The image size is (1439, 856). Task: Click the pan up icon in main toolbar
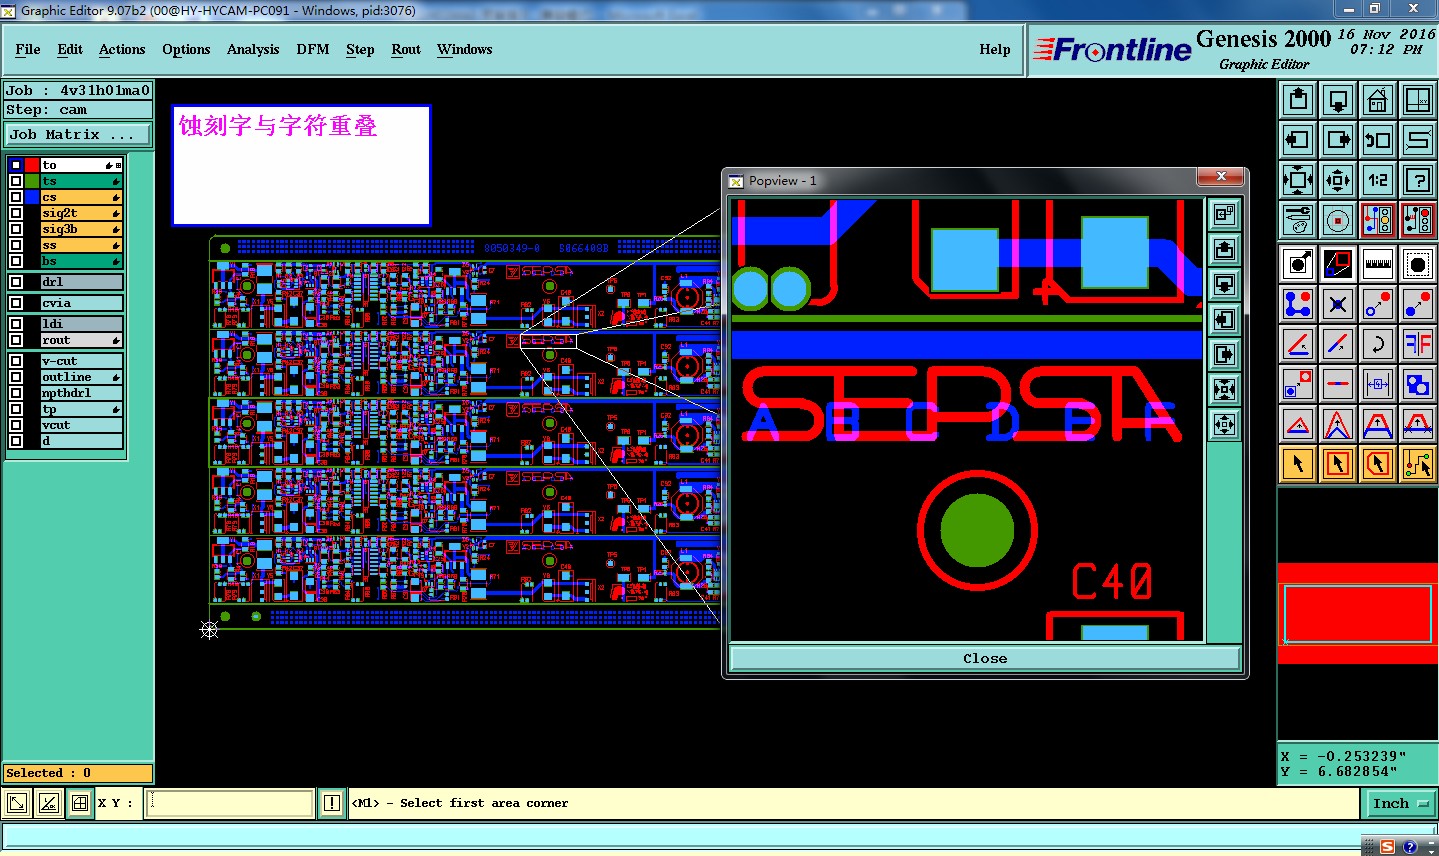[x=1298, y=100]
